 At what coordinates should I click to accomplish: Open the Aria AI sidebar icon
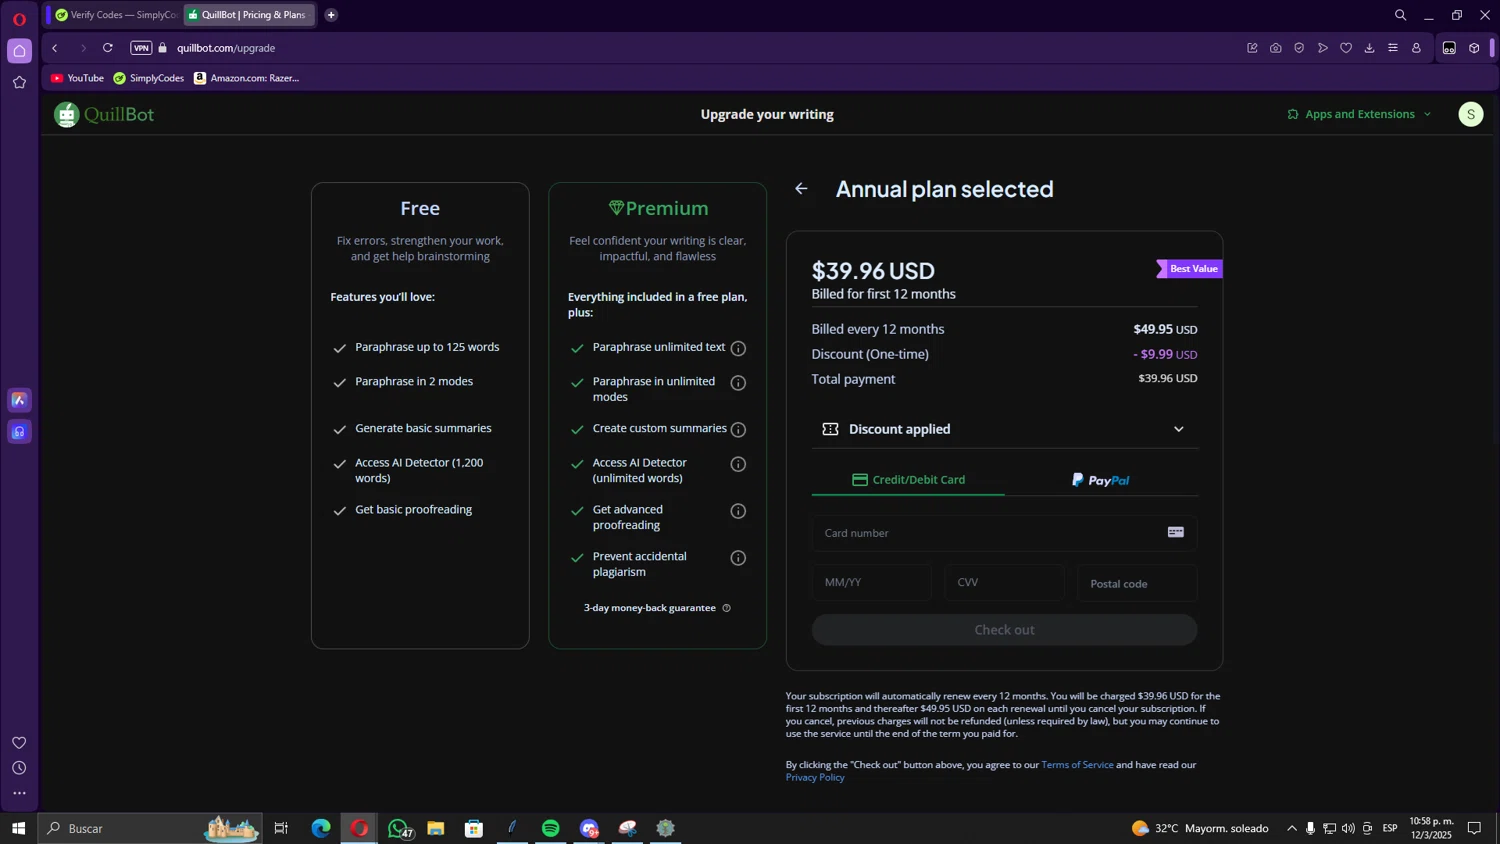[x=19, y=400]
